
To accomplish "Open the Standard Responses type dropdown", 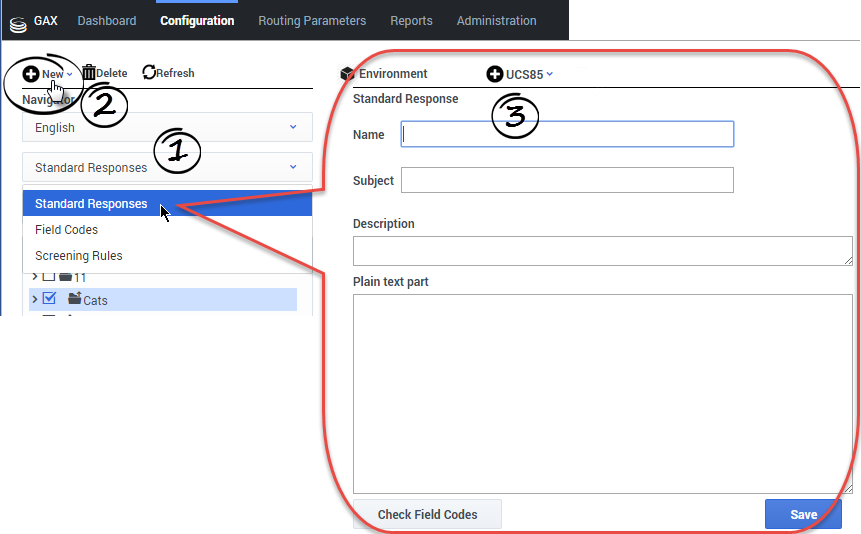I will point(167,167).
